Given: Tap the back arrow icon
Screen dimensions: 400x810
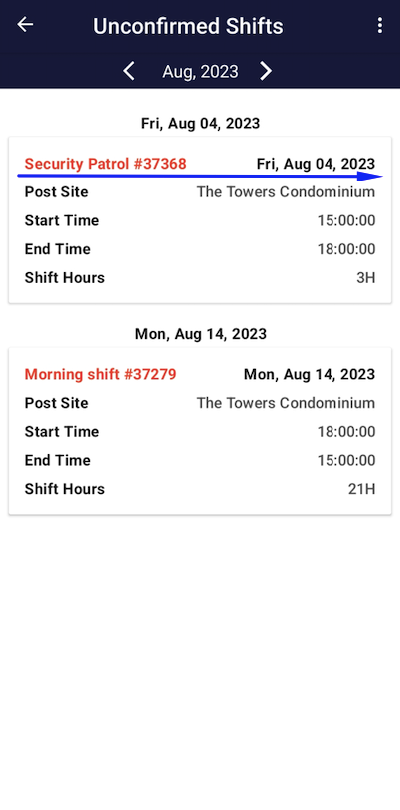Looking at the screenshot, I should point(25,24).
